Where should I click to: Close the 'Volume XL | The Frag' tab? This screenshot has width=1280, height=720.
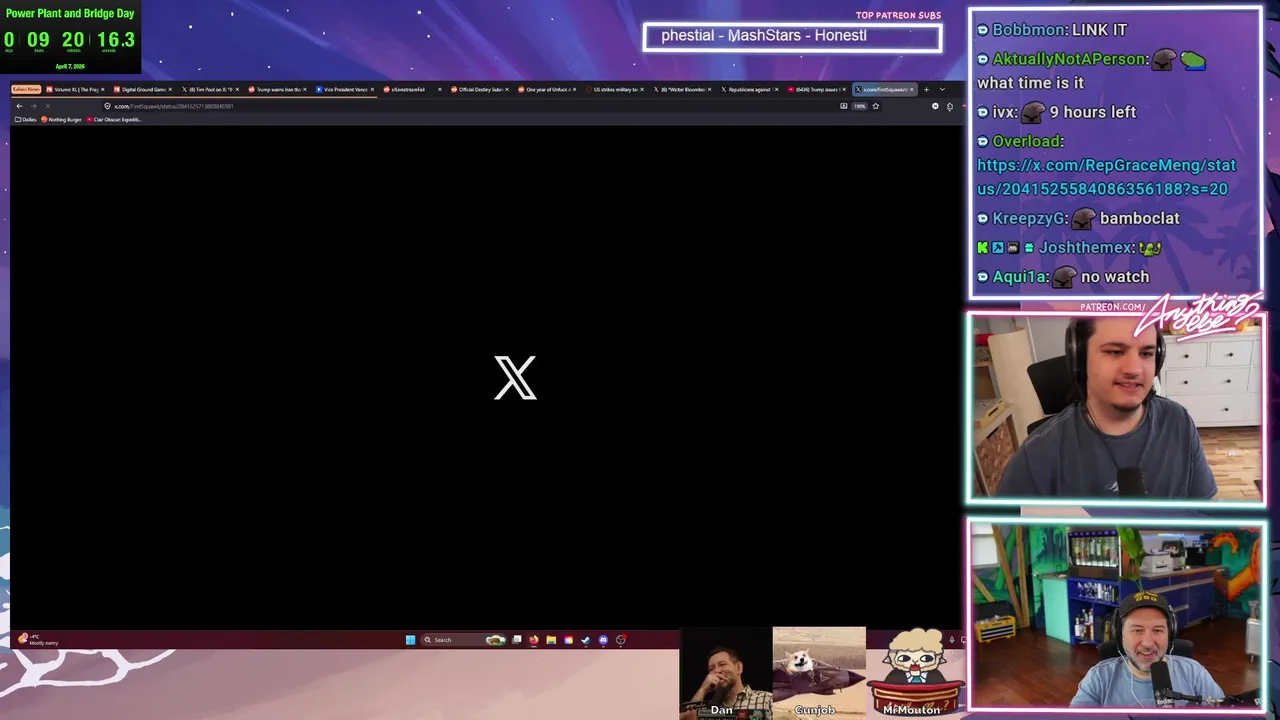[102, 89]
